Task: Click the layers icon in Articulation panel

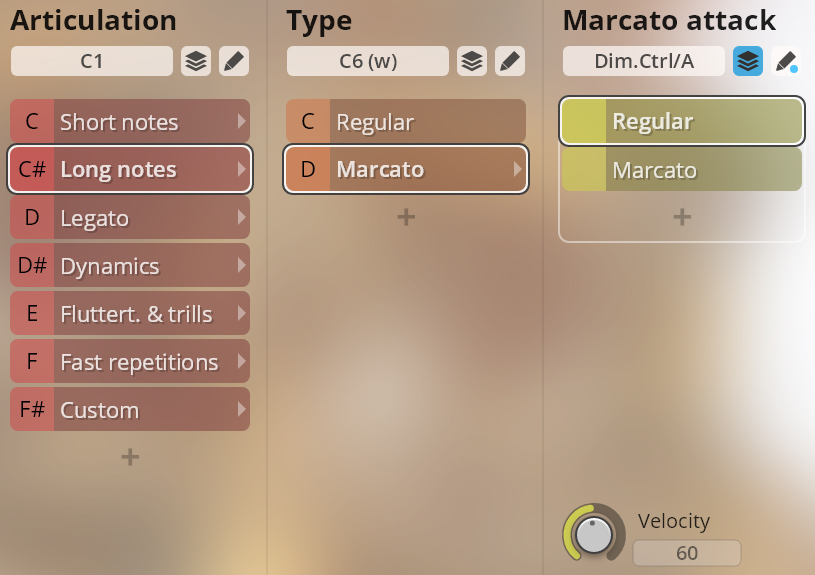Action: tap(196, 61)
